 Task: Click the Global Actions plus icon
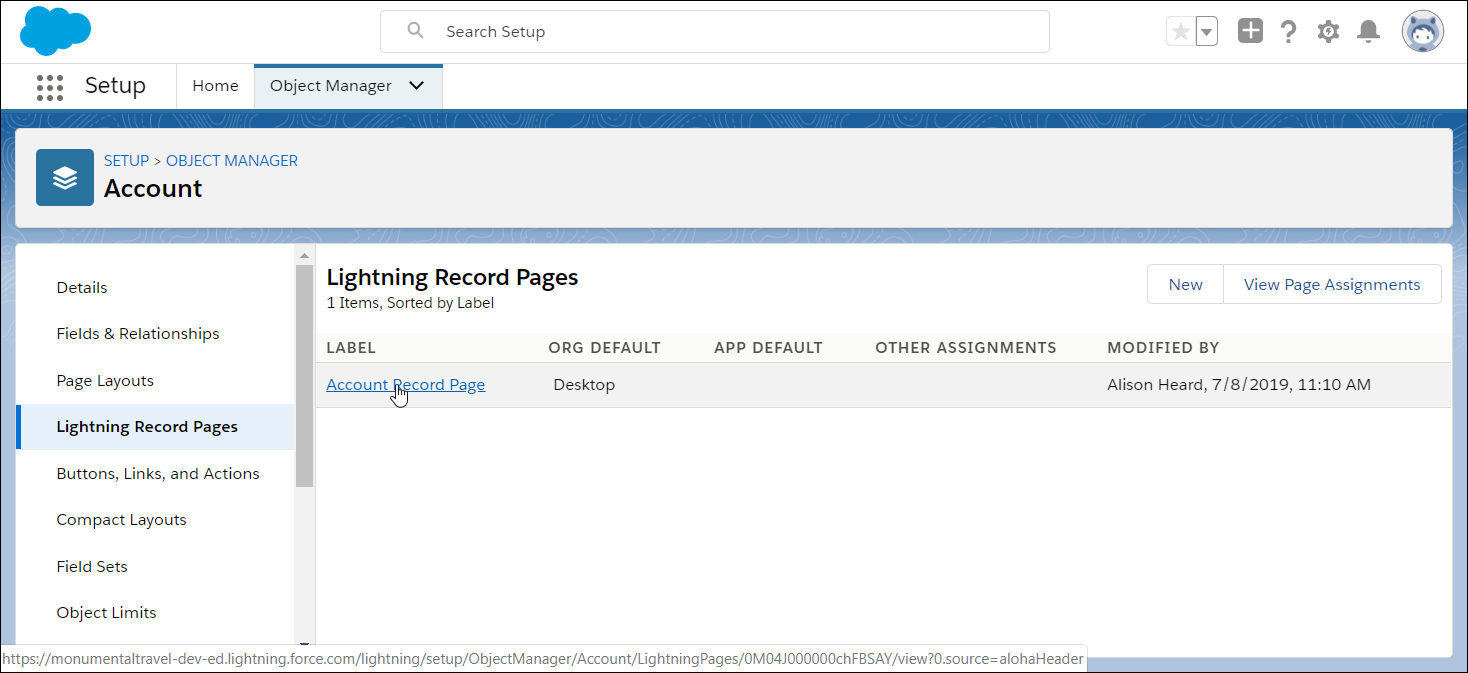(x=1250, y=31)
